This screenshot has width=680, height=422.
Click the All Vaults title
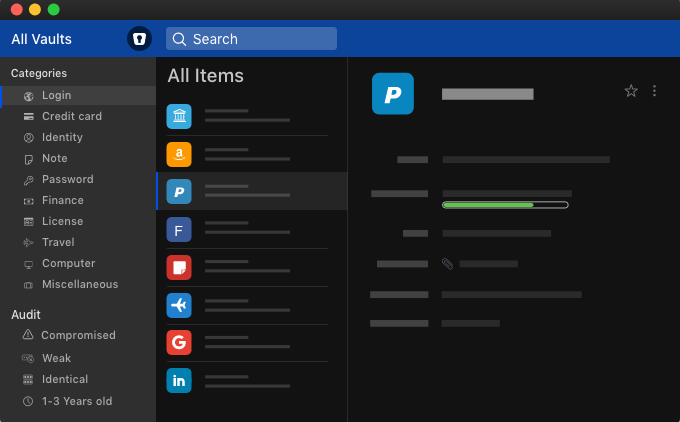[42, 39]
